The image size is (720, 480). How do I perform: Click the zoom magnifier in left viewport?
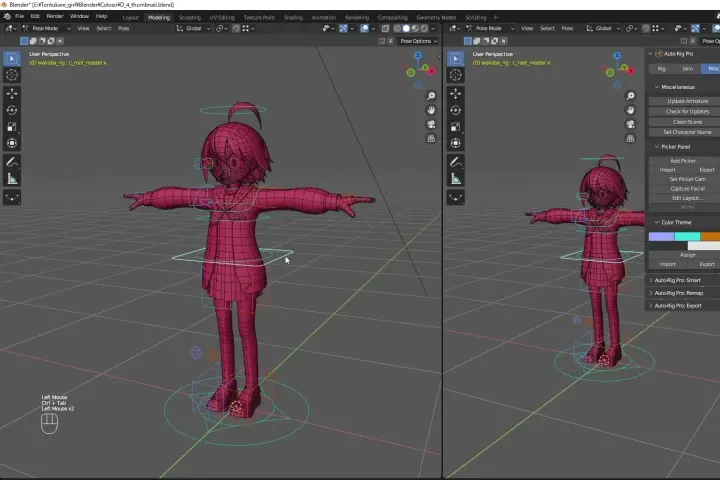point(431,96)
